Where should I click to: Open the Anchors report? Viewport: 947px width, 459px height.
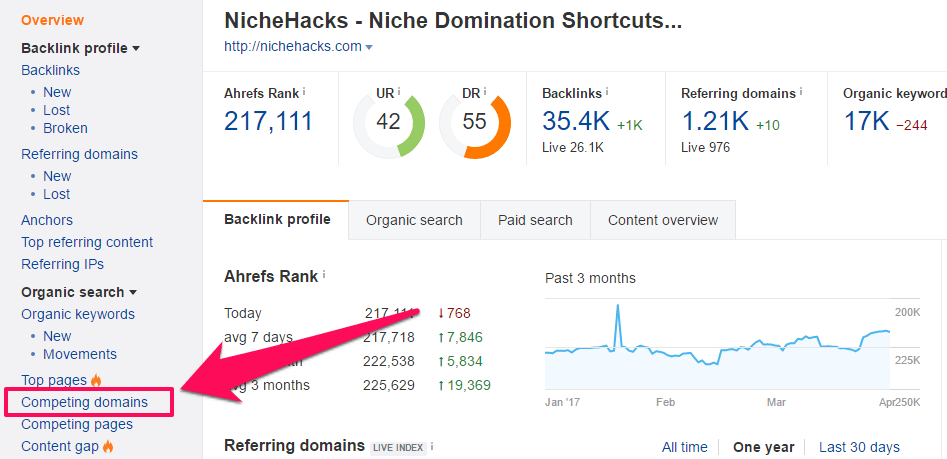[47, 220]
